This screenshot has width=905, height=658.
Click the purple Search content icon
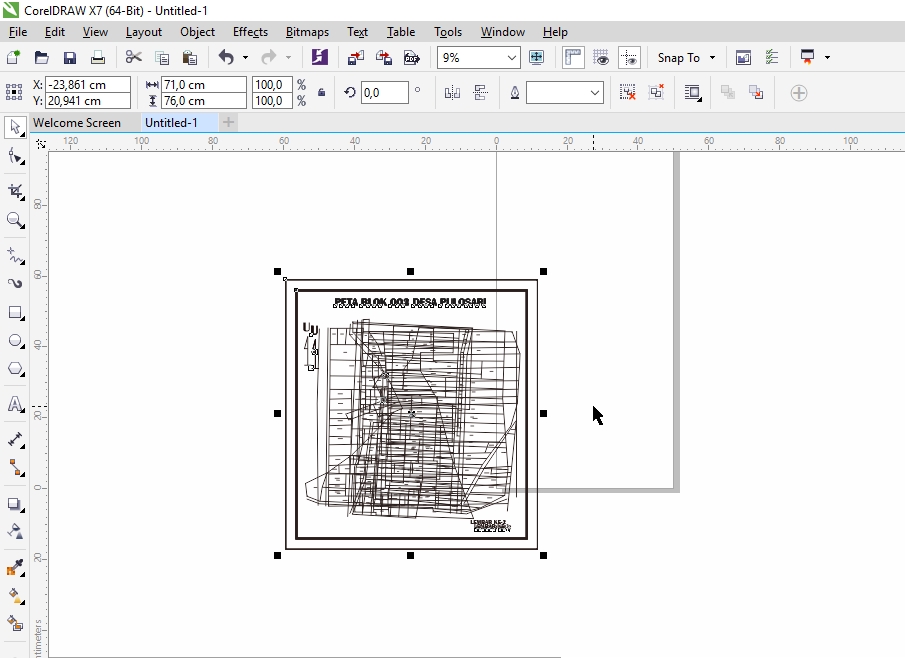[319, 57]
